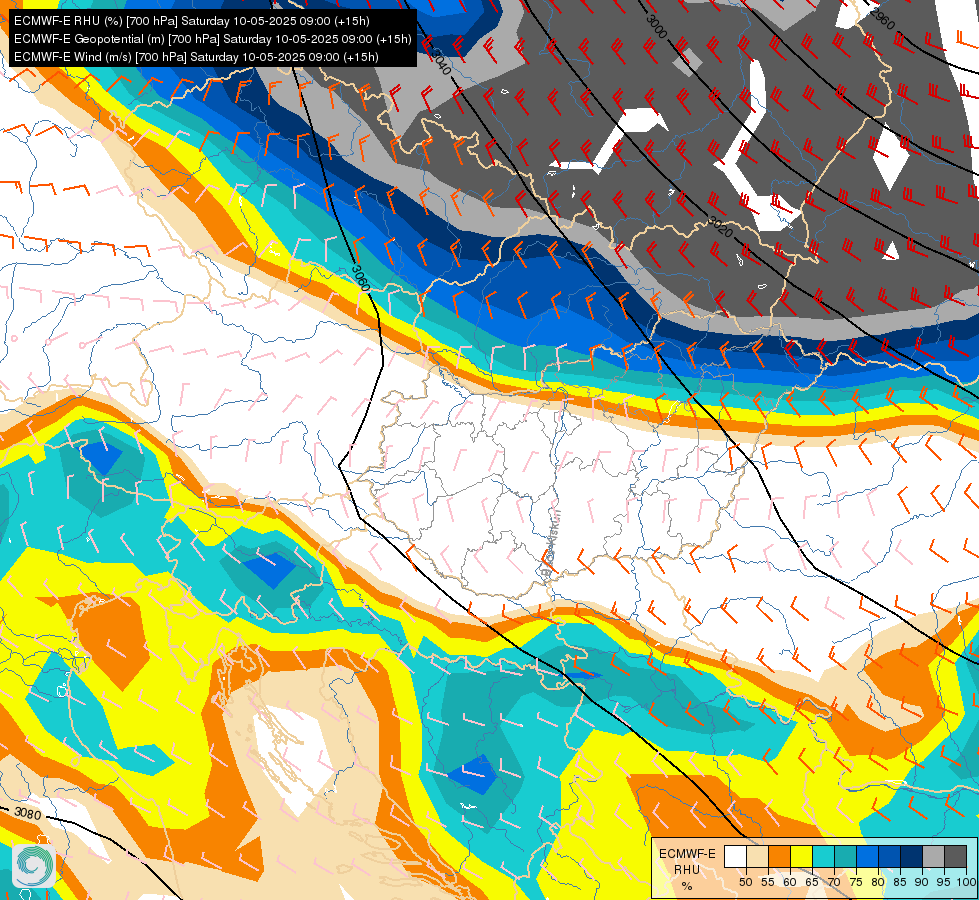This screenshot has height=900, width=979.
Task: Click the orange 55-60% legend swatch
Action: pos(779,856)
